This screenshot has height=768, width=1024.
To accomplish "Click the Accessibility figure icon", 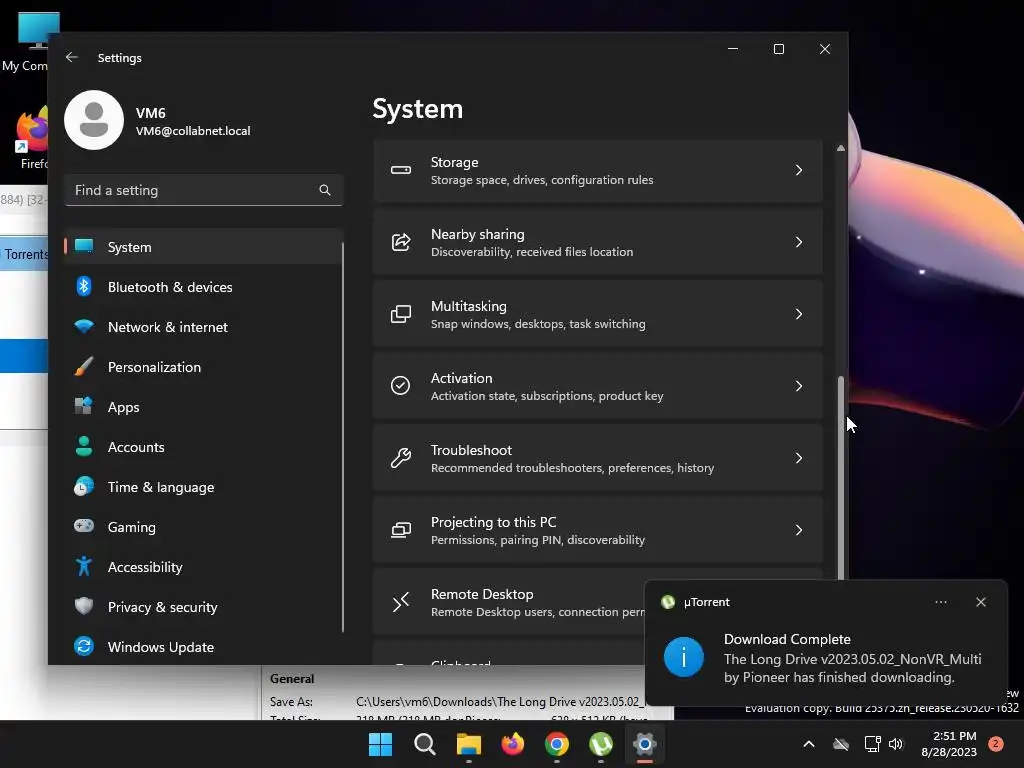I will tap(84, 566).
